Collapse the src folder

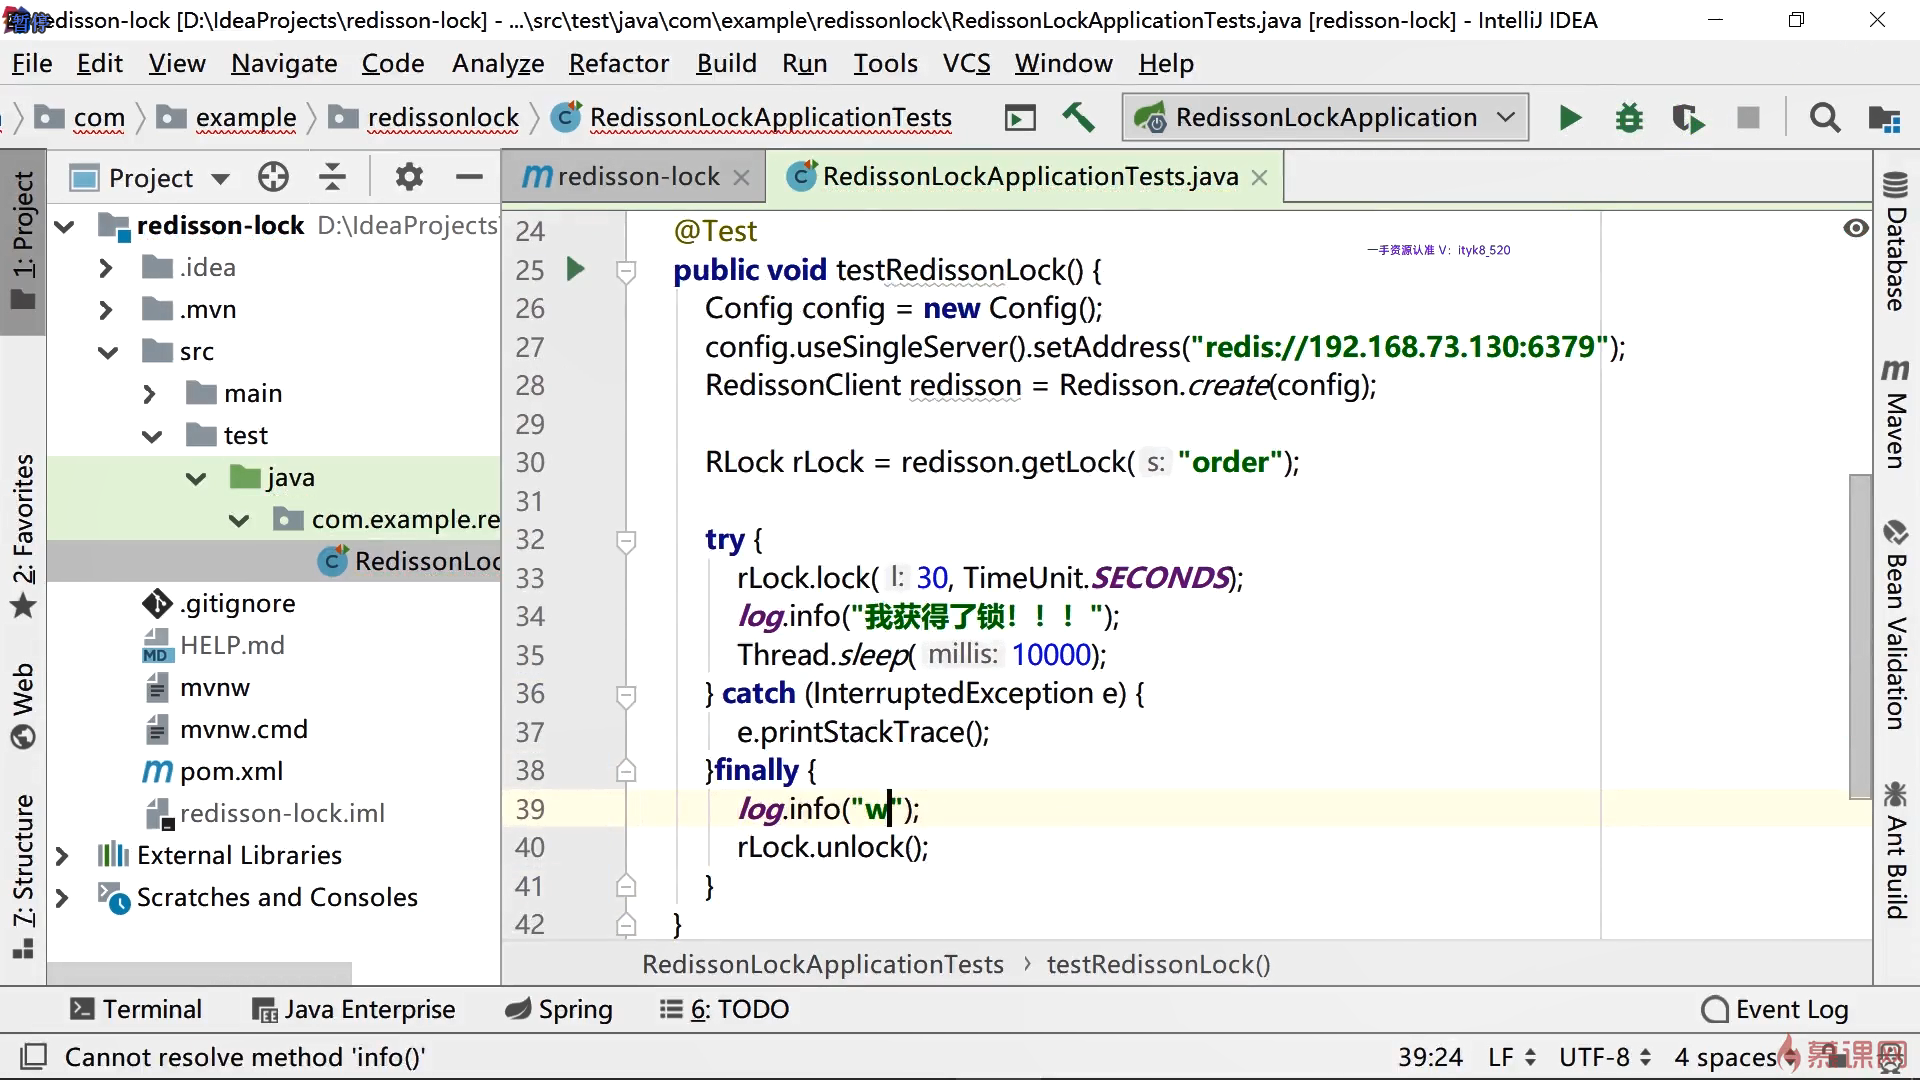(108, 352)
